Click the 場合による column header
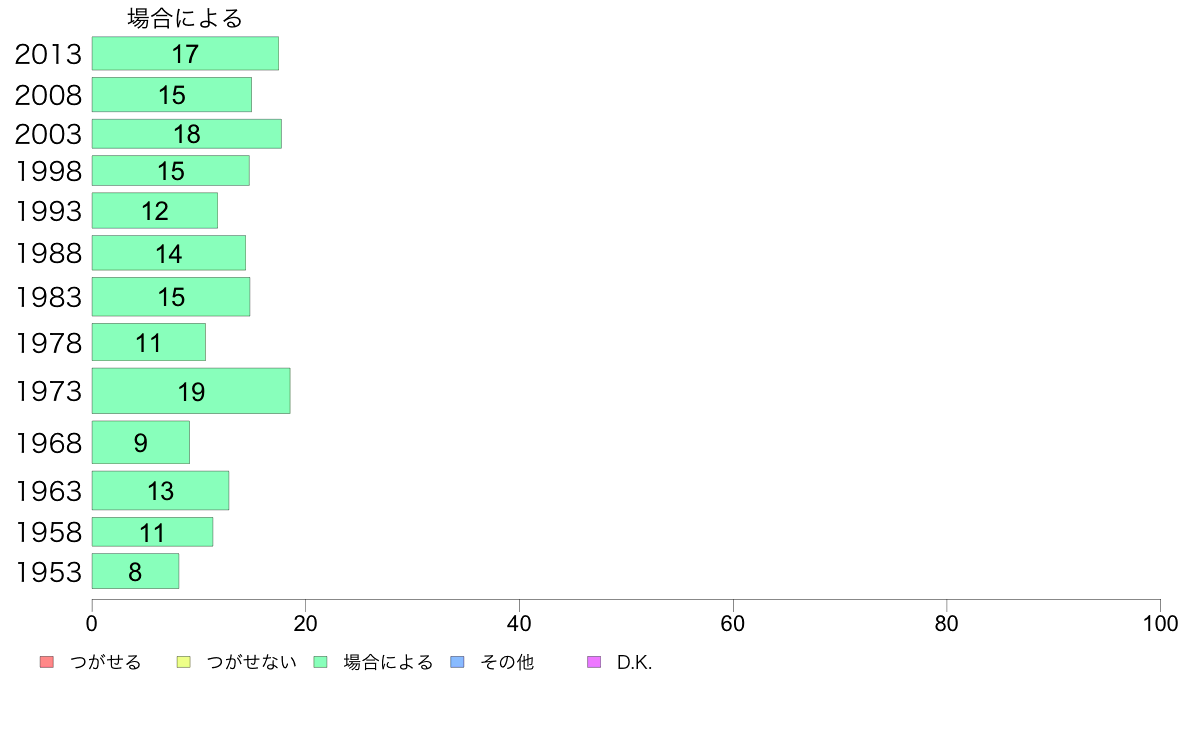 pos(185,18)
